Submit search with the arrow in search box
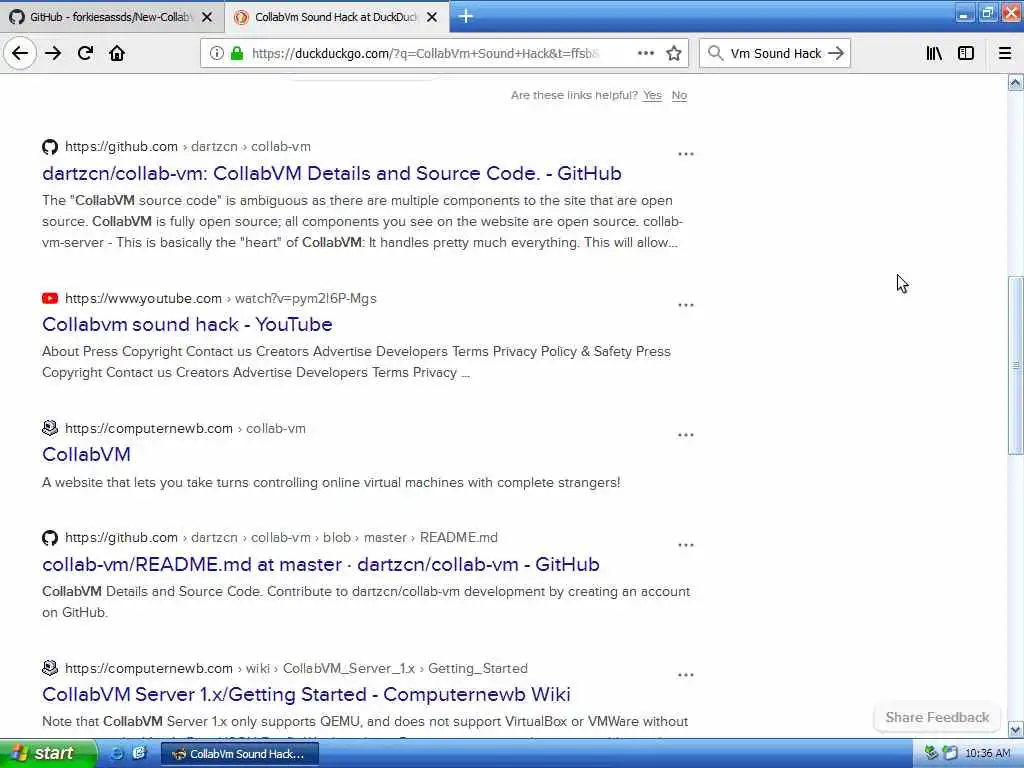This screenshot has height=768, width=1024. [x=835, y=54]
